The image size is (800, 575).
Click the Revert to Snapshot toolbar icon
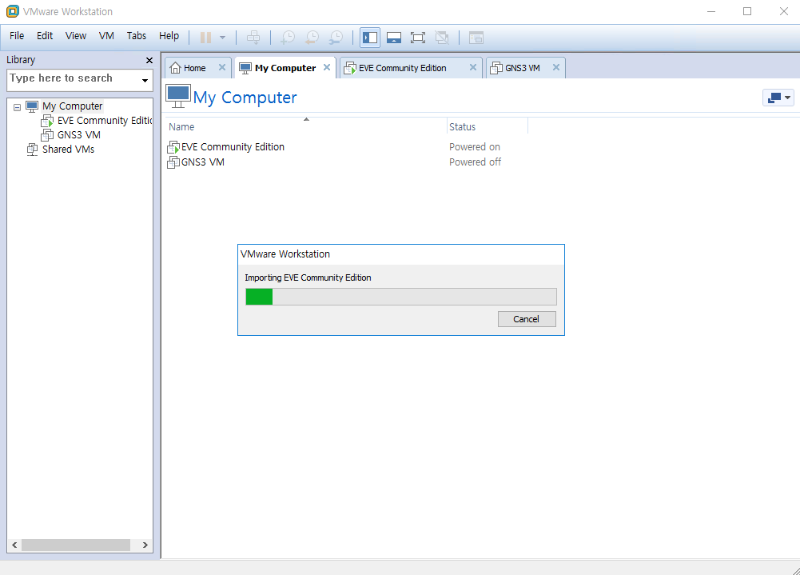coord(312,37)
